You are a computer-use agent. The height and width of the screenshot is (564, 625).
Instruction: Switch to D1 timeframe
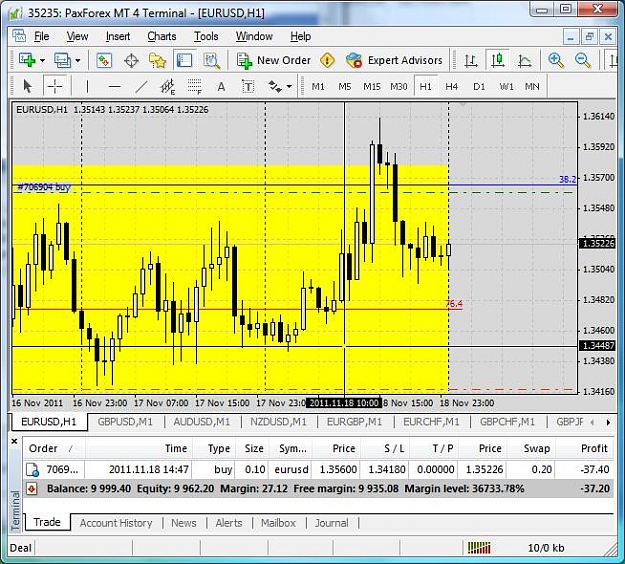click(x=479, y=86)
